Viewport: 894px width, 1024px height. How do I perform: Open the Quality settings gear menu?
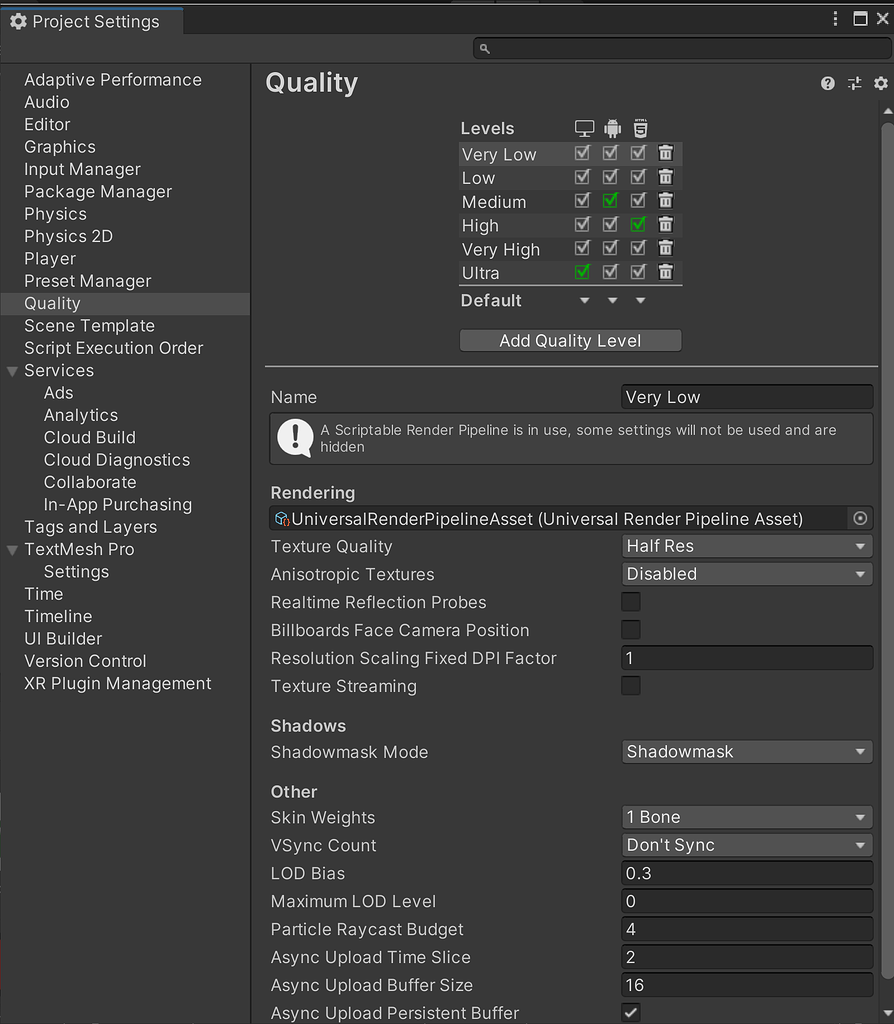880,84
